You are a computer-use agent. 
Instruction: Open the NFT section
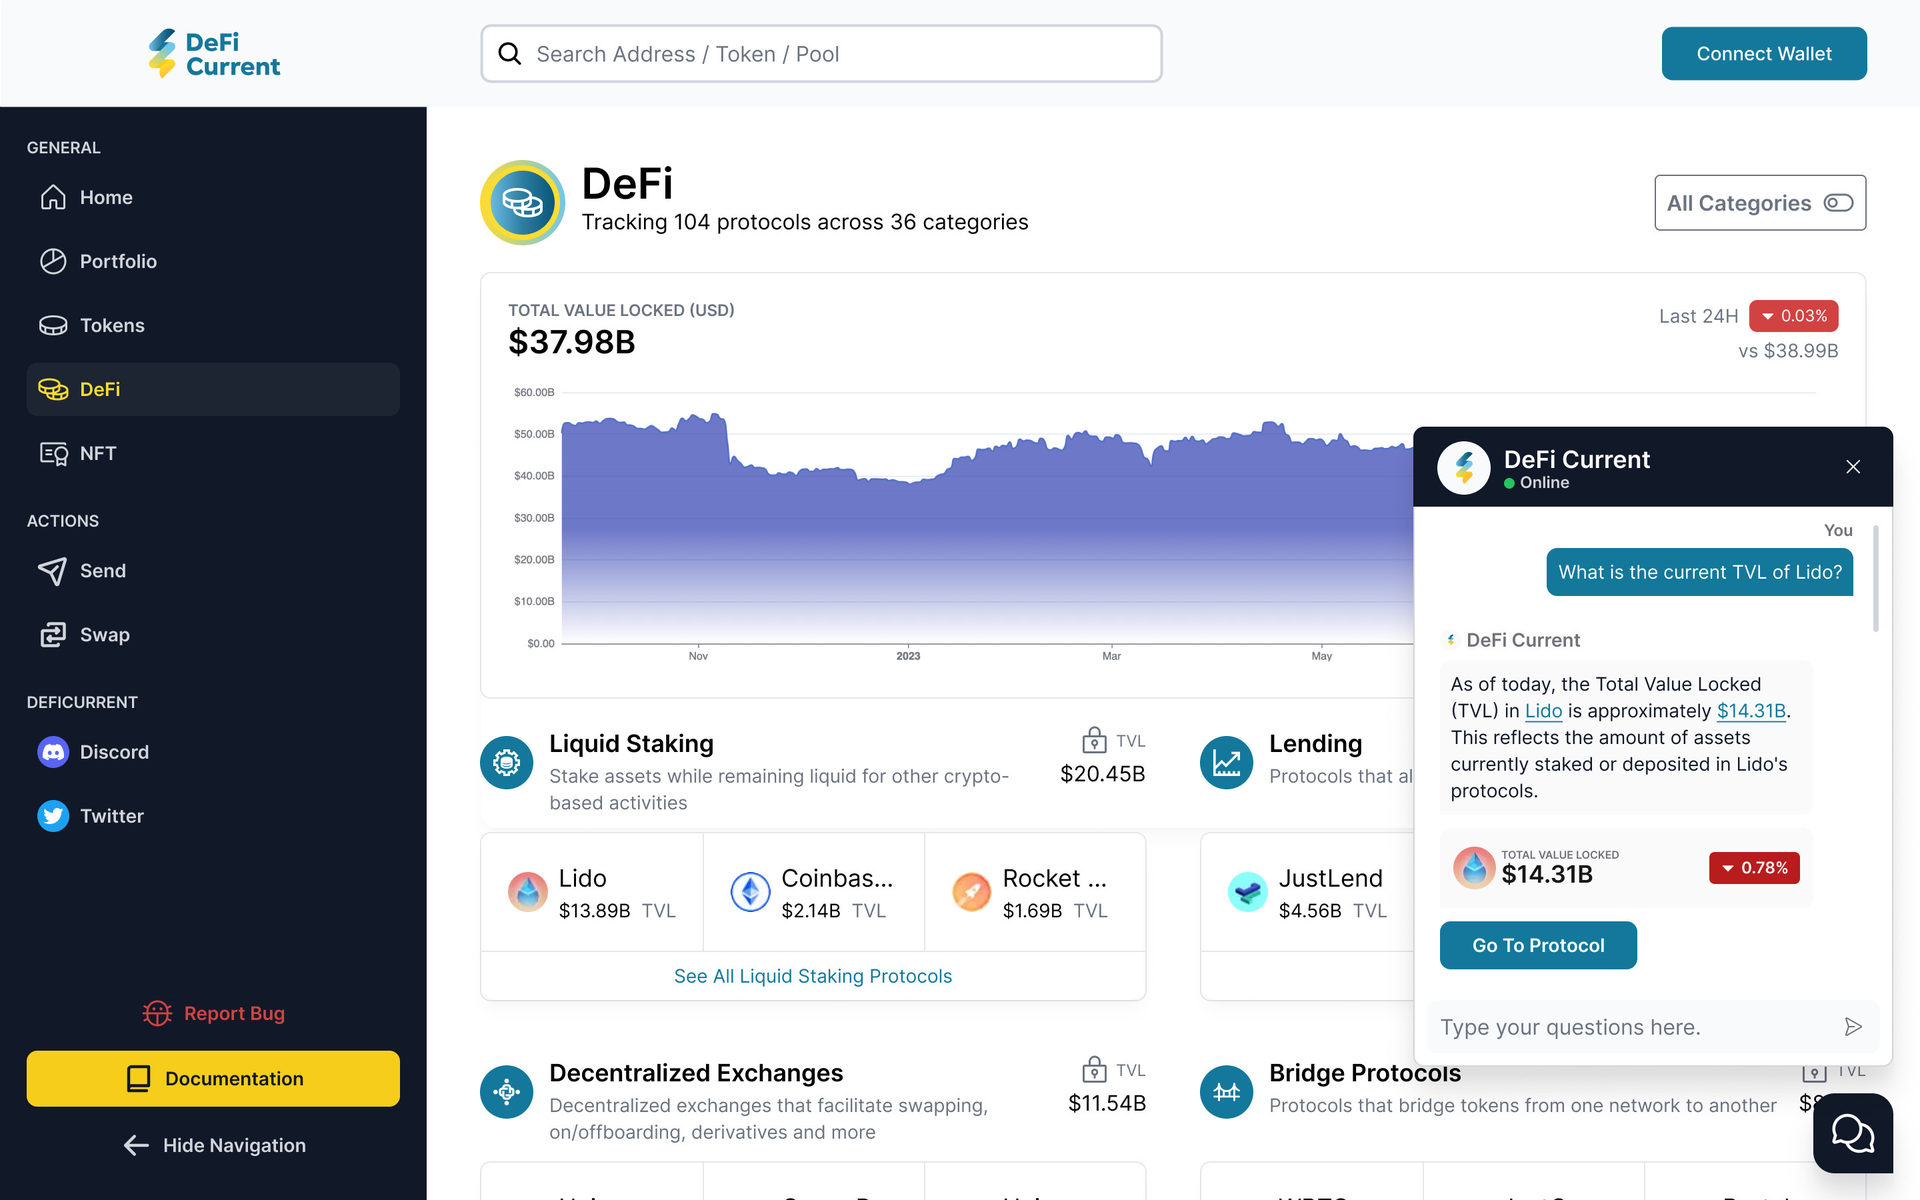tap(213, 453)
